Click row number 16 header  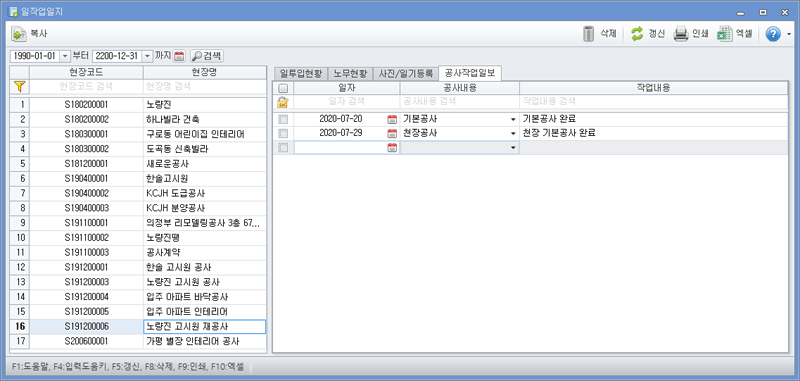[20, 326]
